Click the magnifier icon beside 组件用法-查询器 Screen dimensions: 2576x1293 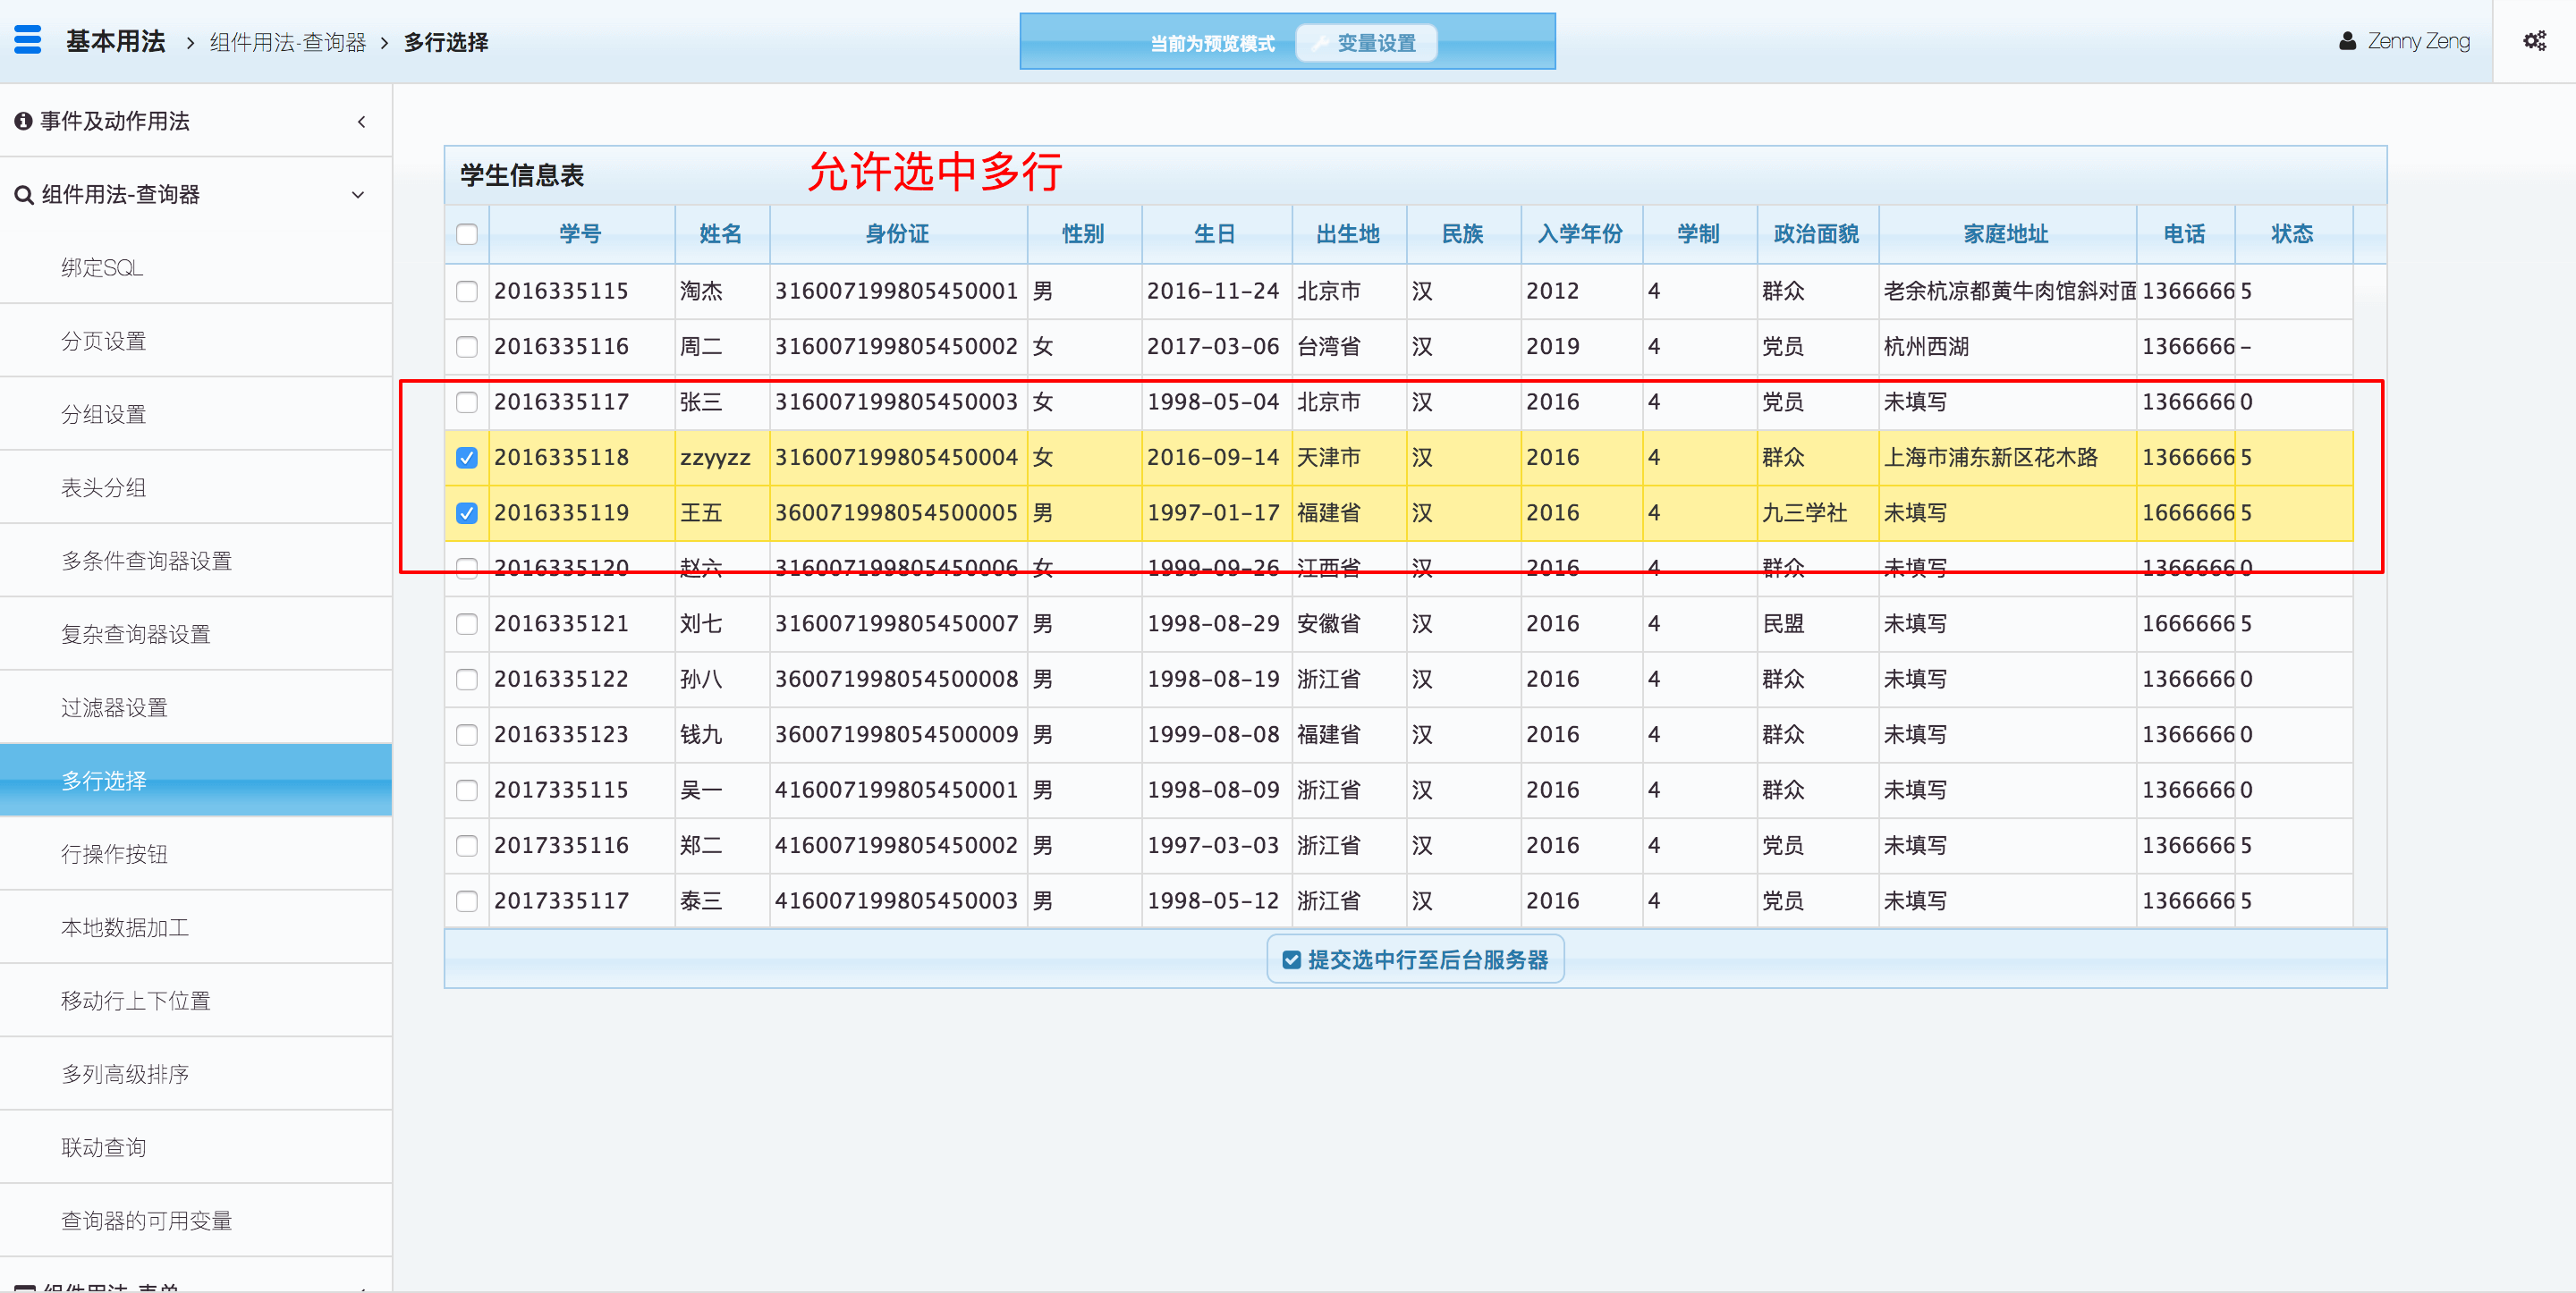23,195
